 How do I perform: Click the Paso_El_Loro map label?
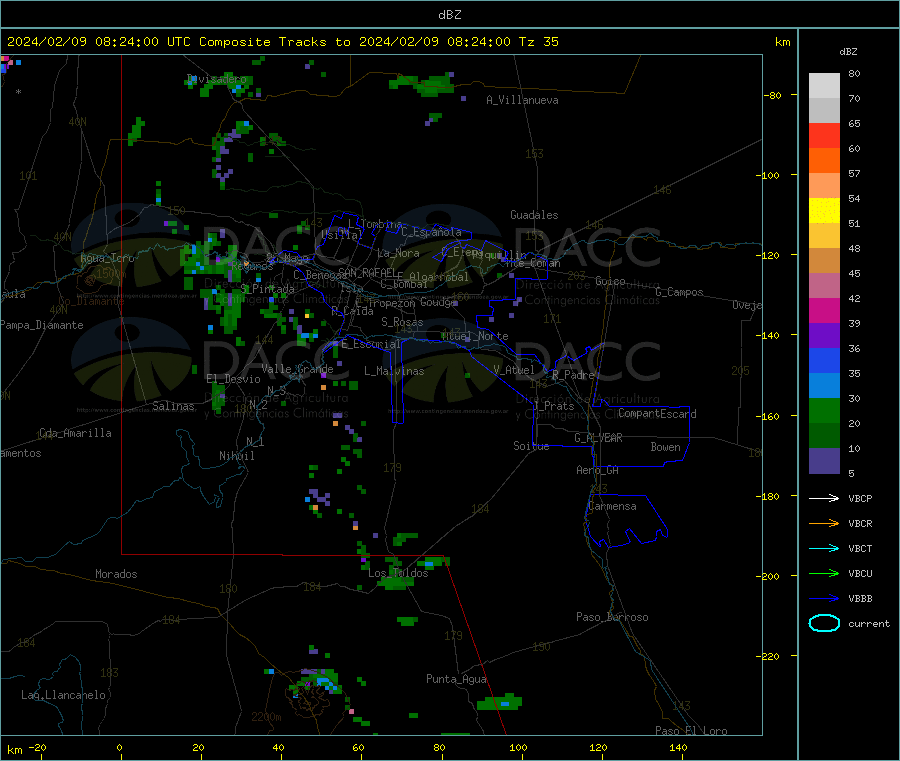[x=692, y=731]
